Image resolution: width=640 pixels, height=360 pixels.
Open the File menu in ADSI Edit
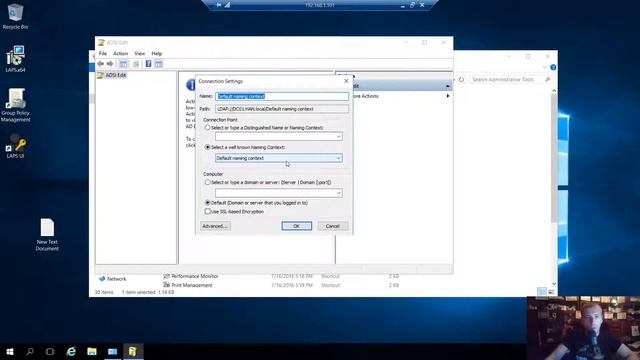103,53
